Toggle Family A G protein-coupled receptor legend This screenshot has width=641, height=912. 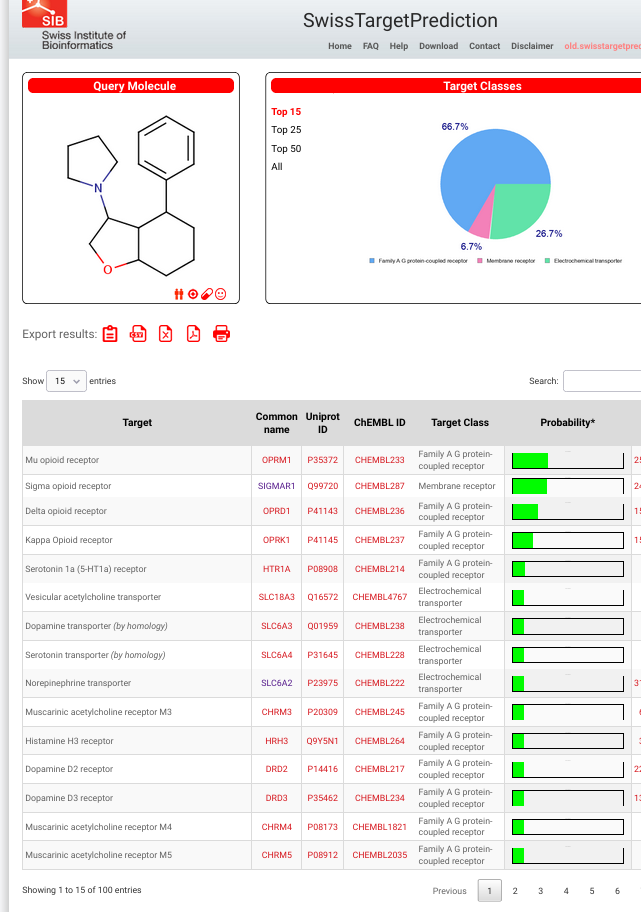click(x=419, y=261)
